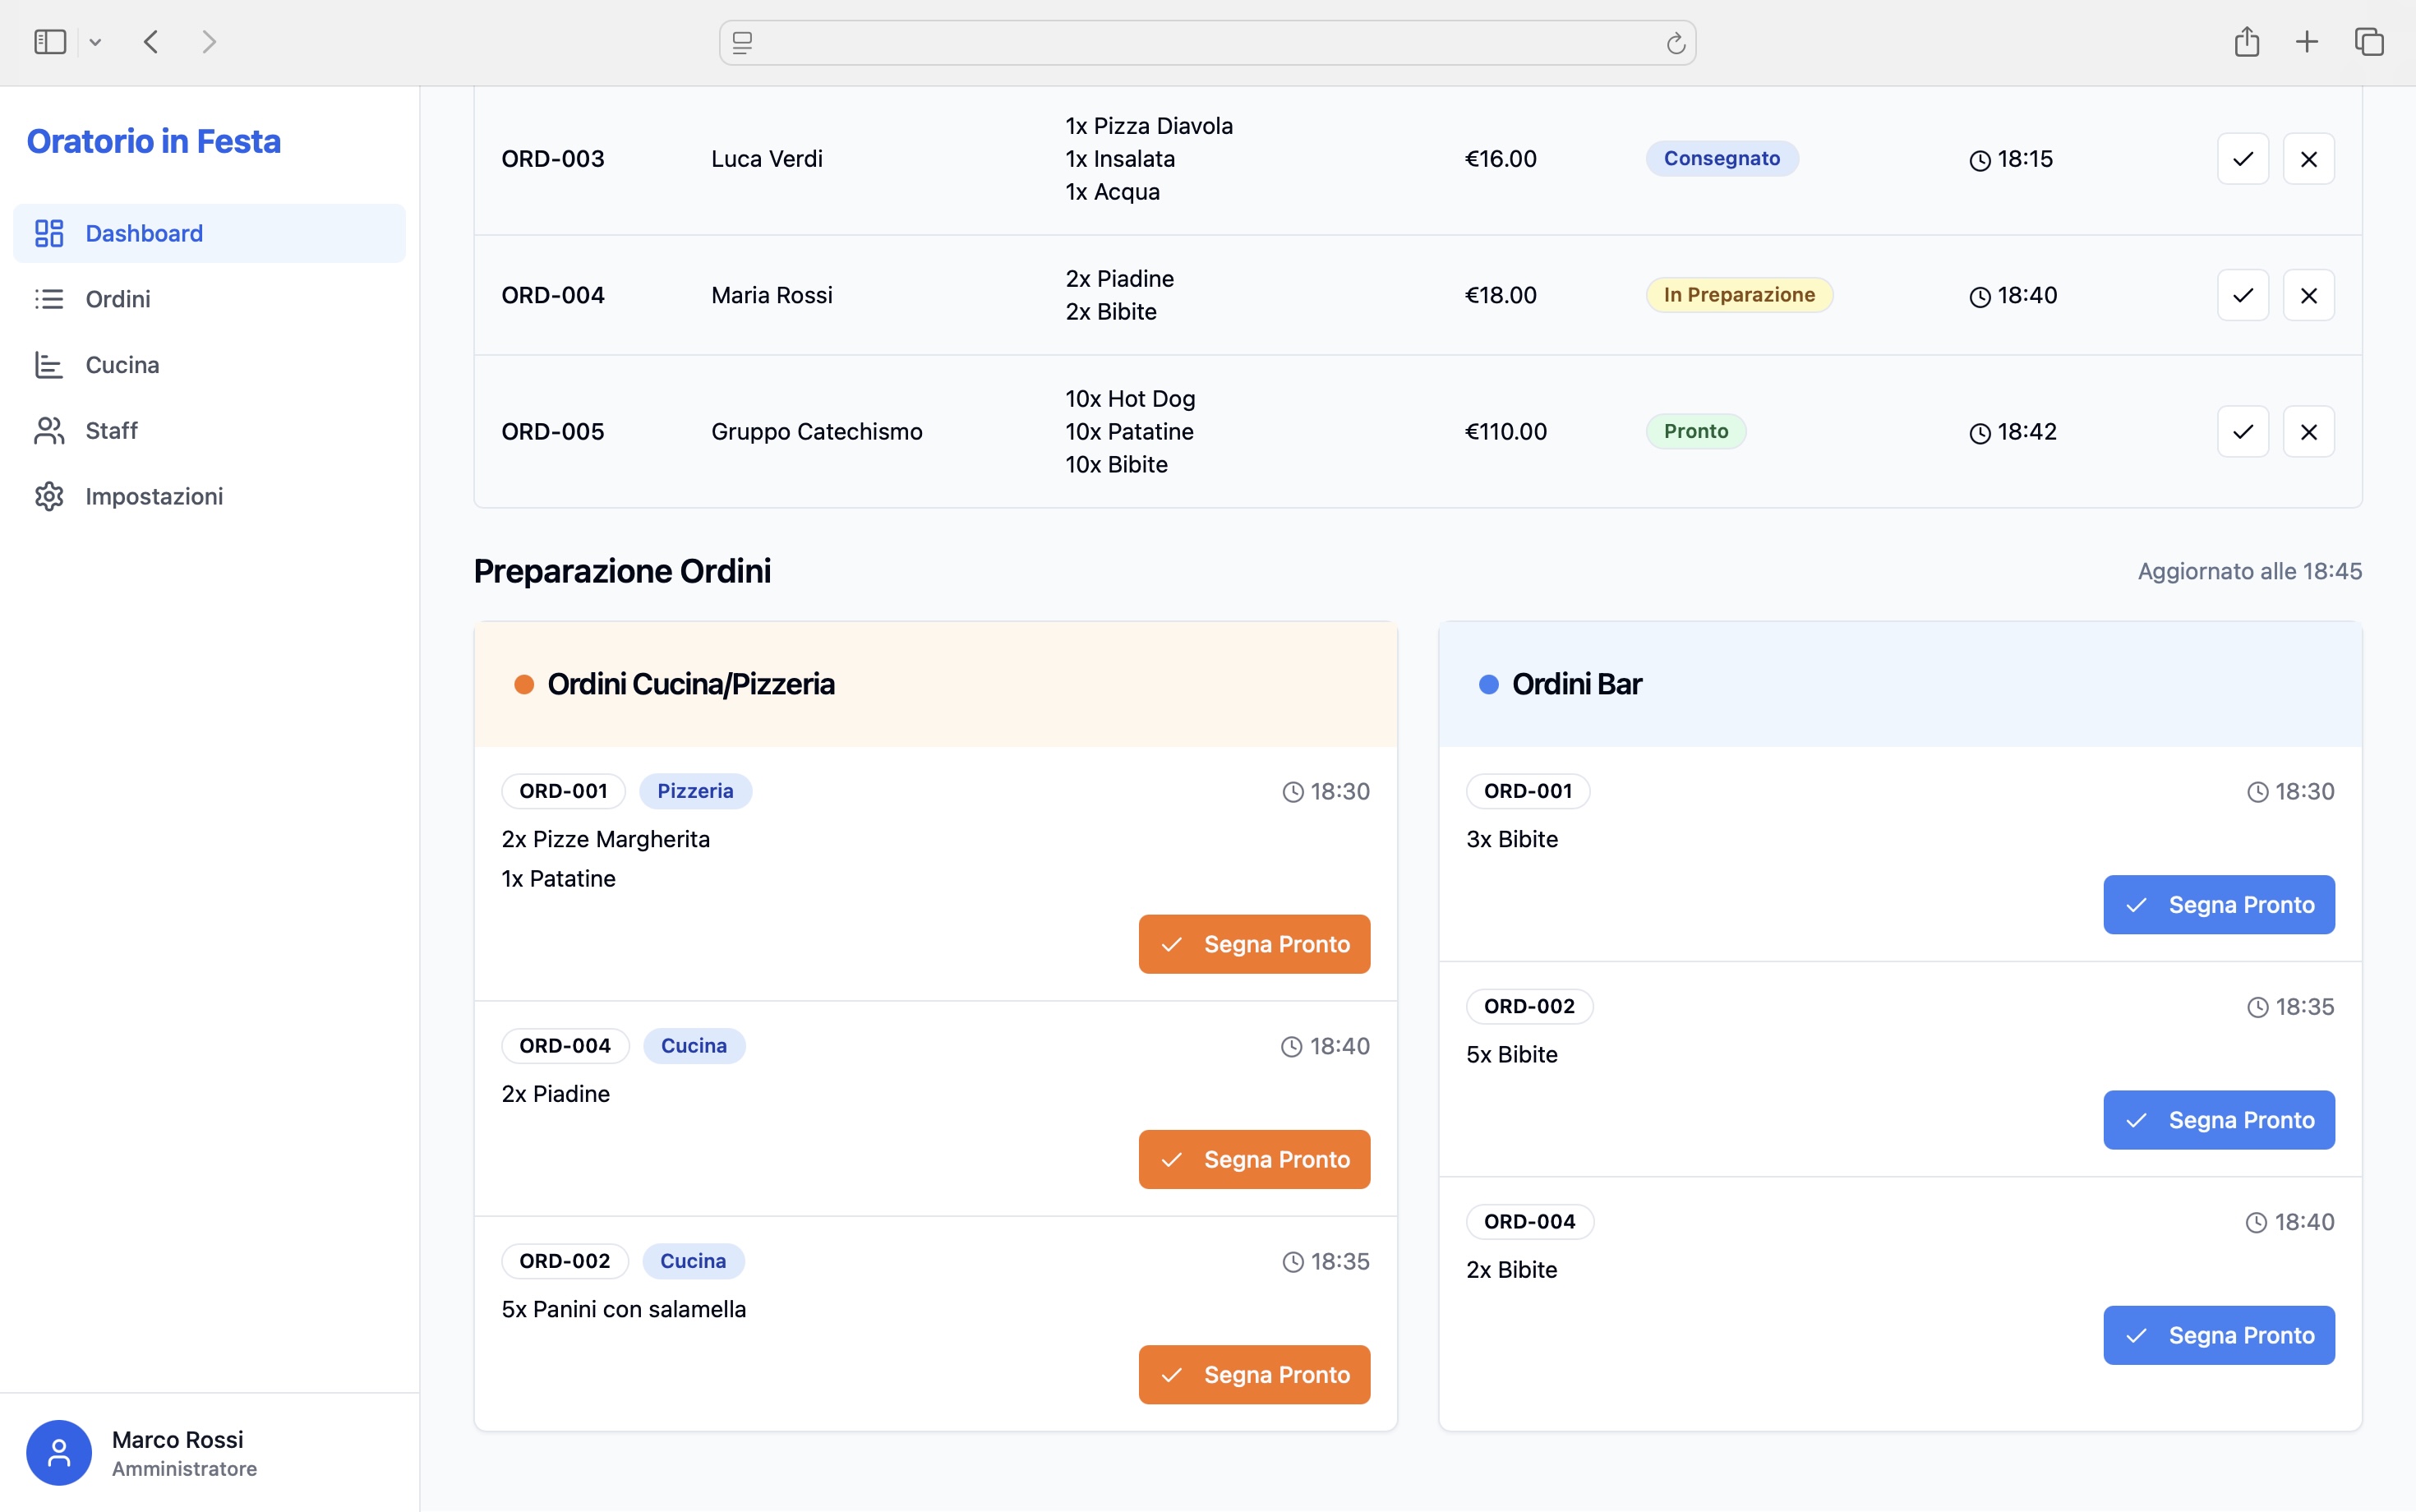Open Ordini in the sidebar menu

(x=118, y=299)
